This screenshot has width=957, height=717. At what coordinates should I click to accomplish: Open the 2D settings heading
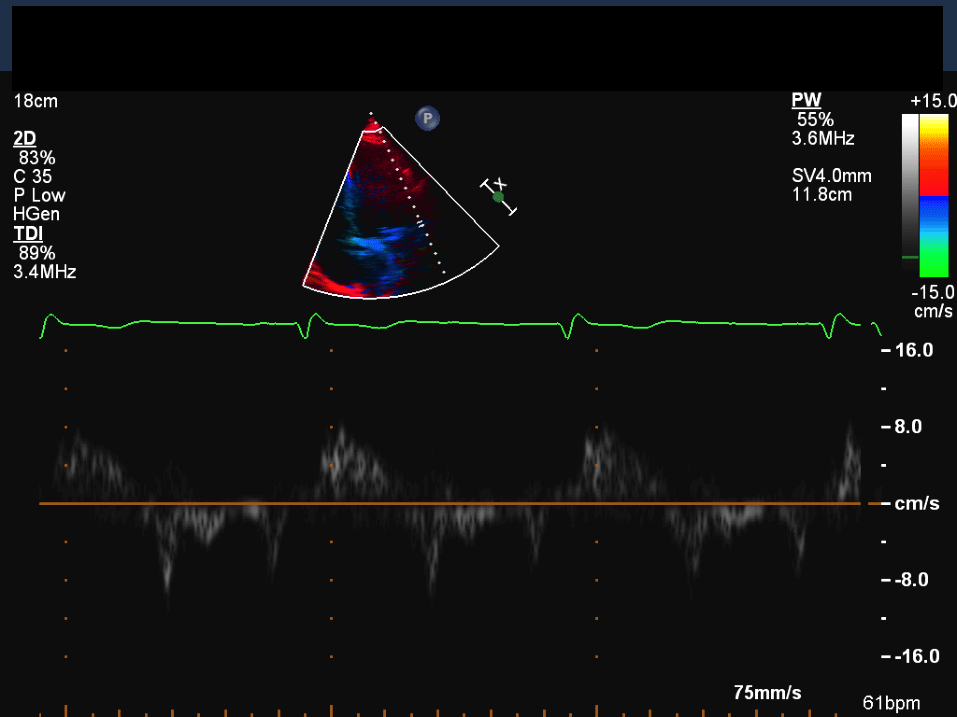pos(23,138)
